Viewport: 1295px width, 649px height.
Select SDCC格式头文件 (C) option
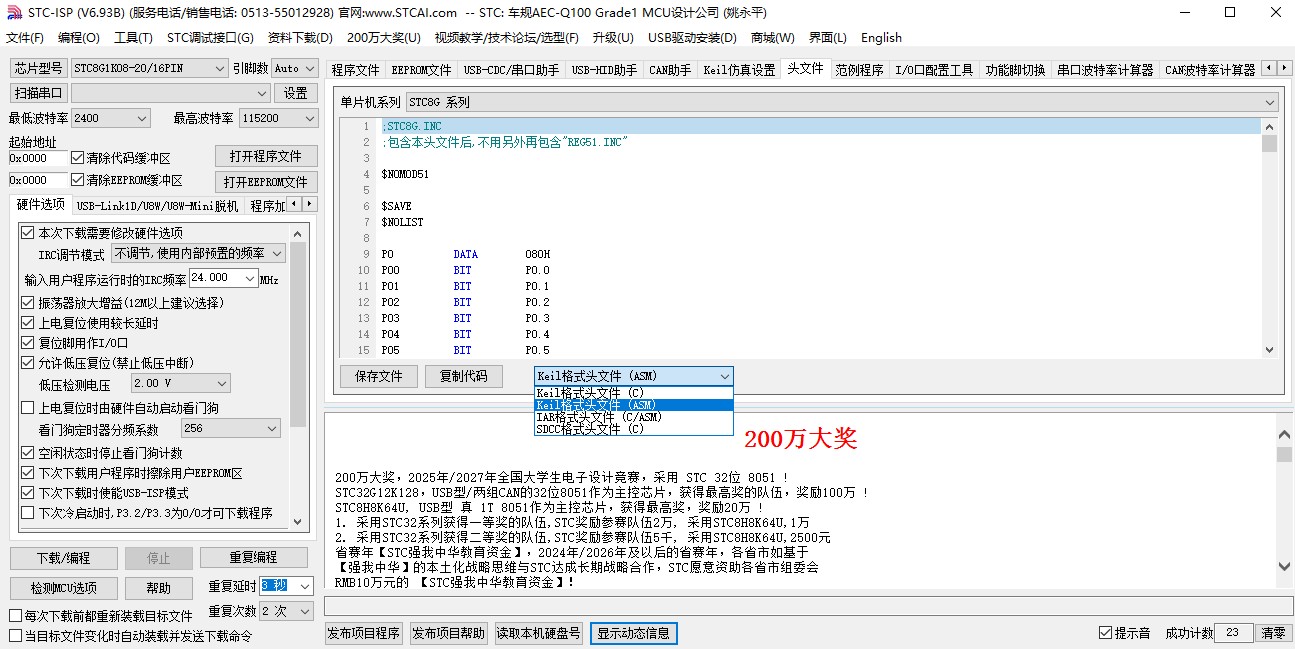click(634, 429)
